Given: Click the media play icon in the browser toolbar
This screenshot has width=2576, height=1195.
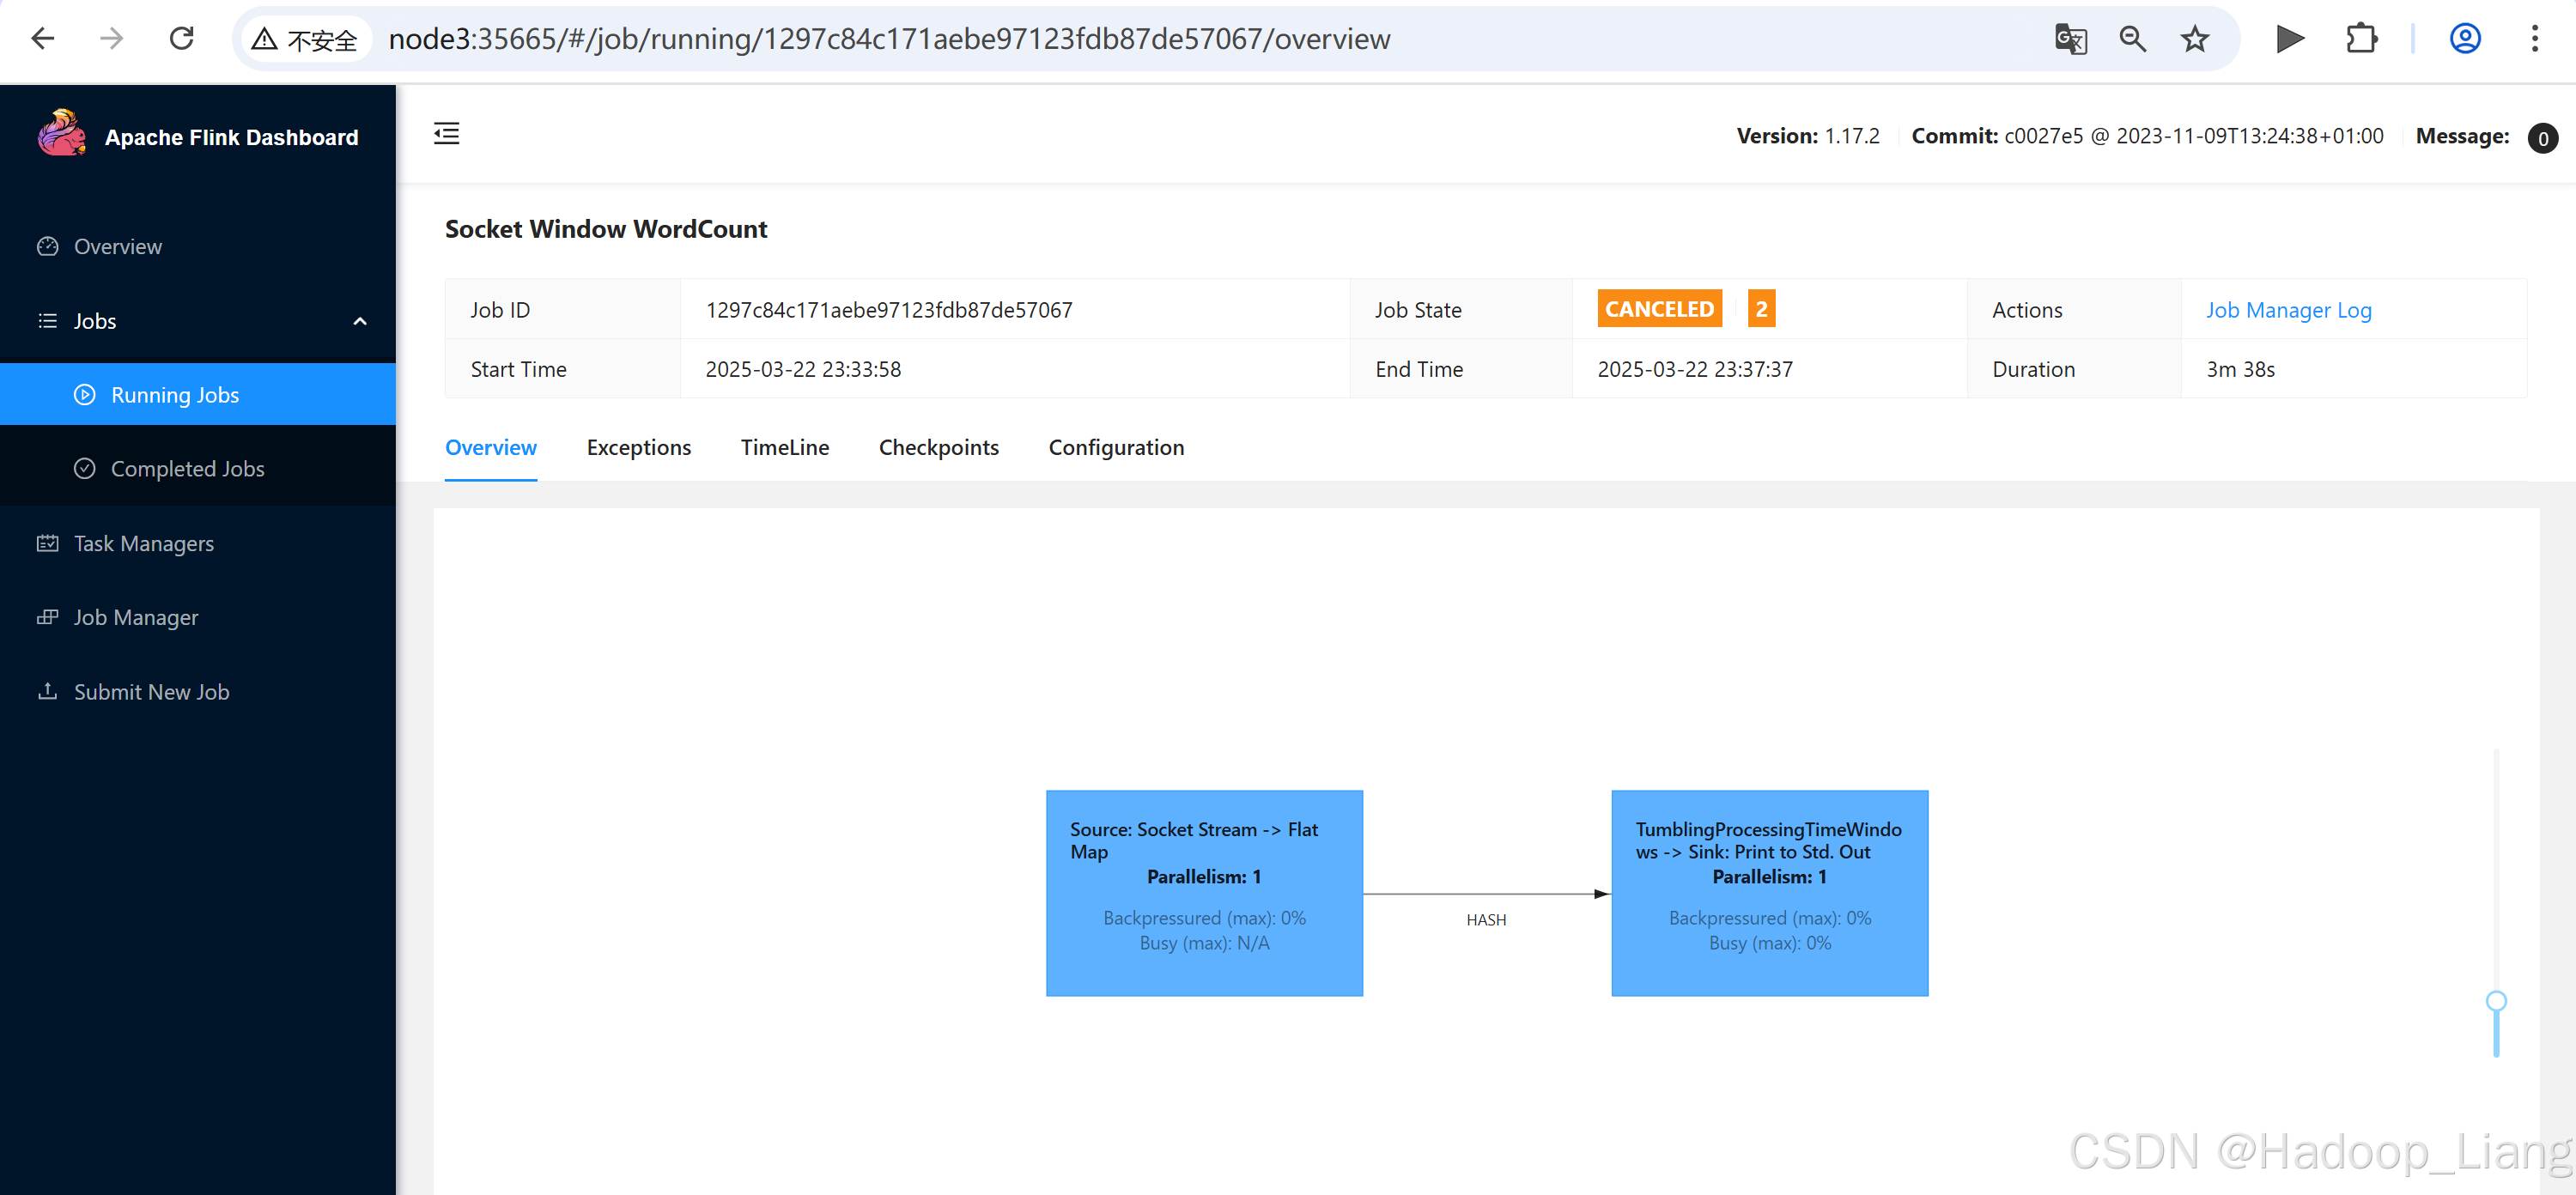Looking at the screenshot, I should point(2289,39).
